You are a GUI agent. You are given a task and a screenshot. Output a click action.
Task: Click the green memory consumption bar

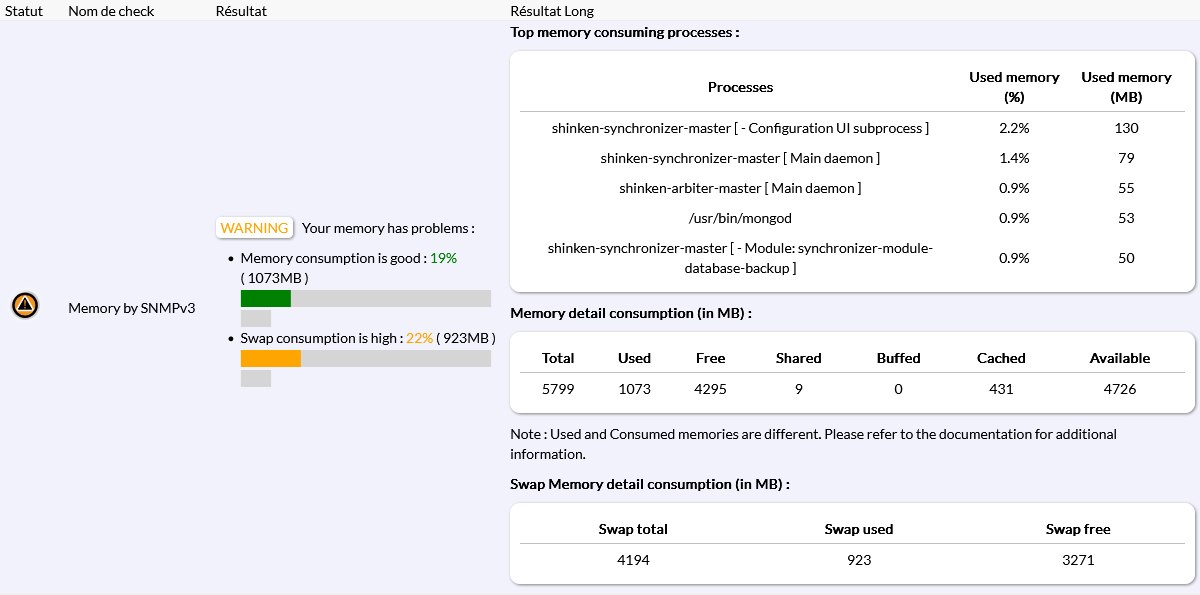coord(266,298)
